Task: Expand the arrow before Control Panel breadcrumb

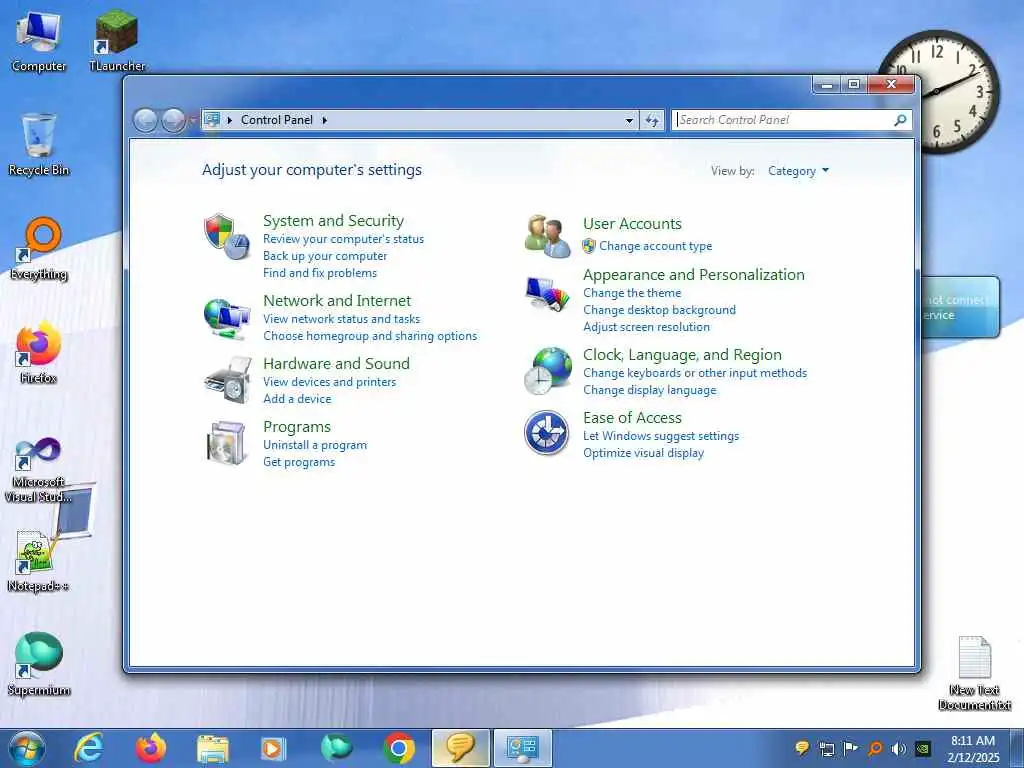Action: coord(230,120)
